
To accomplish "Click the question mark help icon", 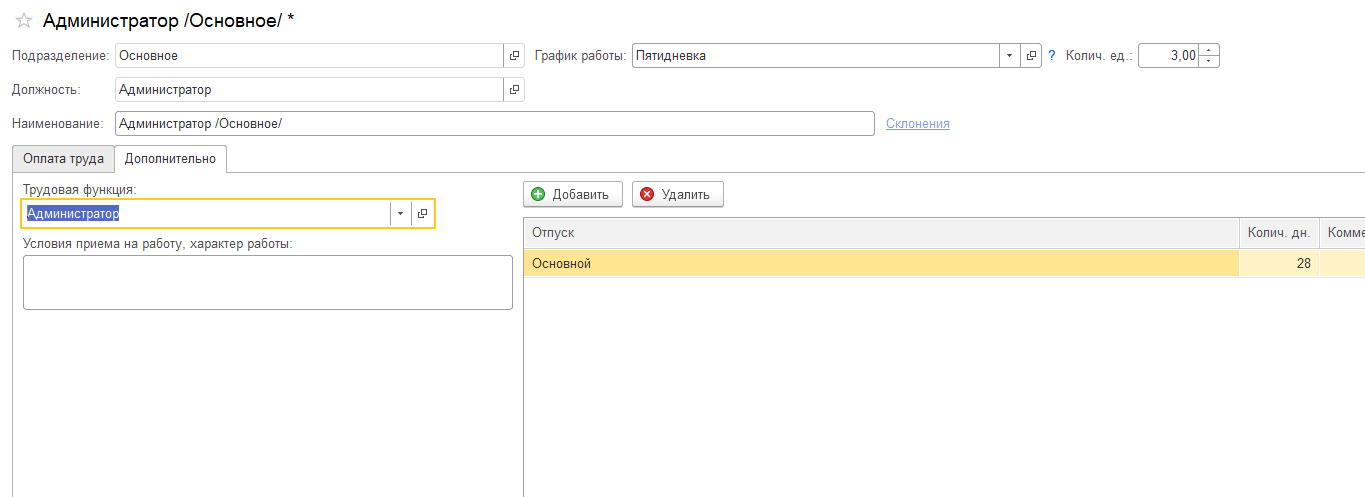I will coord(1052,56).
